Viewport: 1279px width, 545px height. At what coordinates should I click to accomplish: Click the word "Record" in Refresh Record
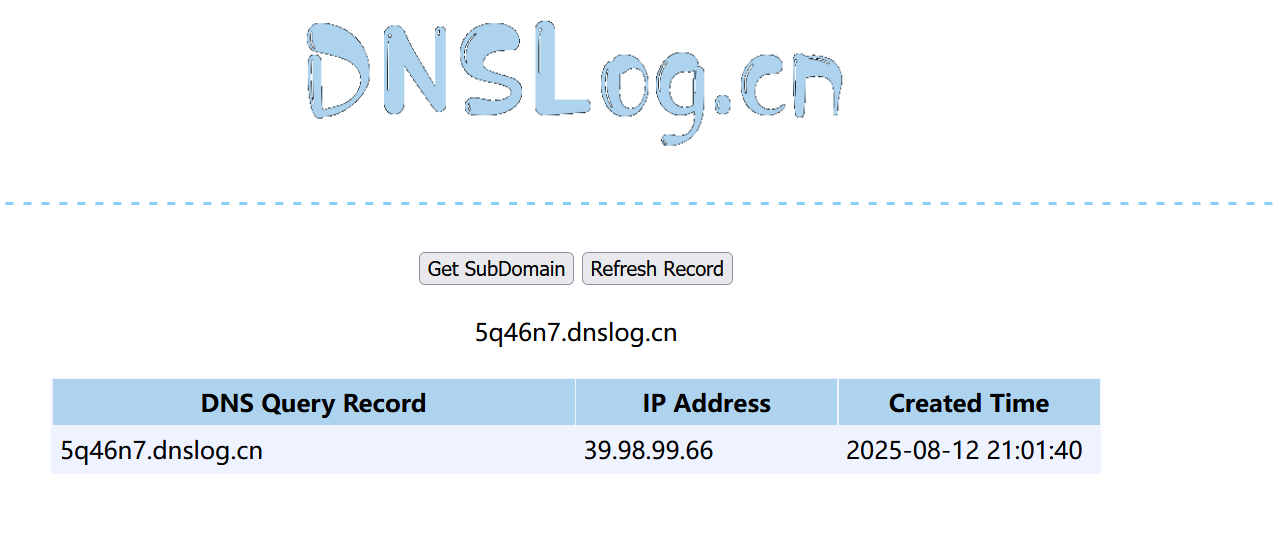click(x=691, y=269)
